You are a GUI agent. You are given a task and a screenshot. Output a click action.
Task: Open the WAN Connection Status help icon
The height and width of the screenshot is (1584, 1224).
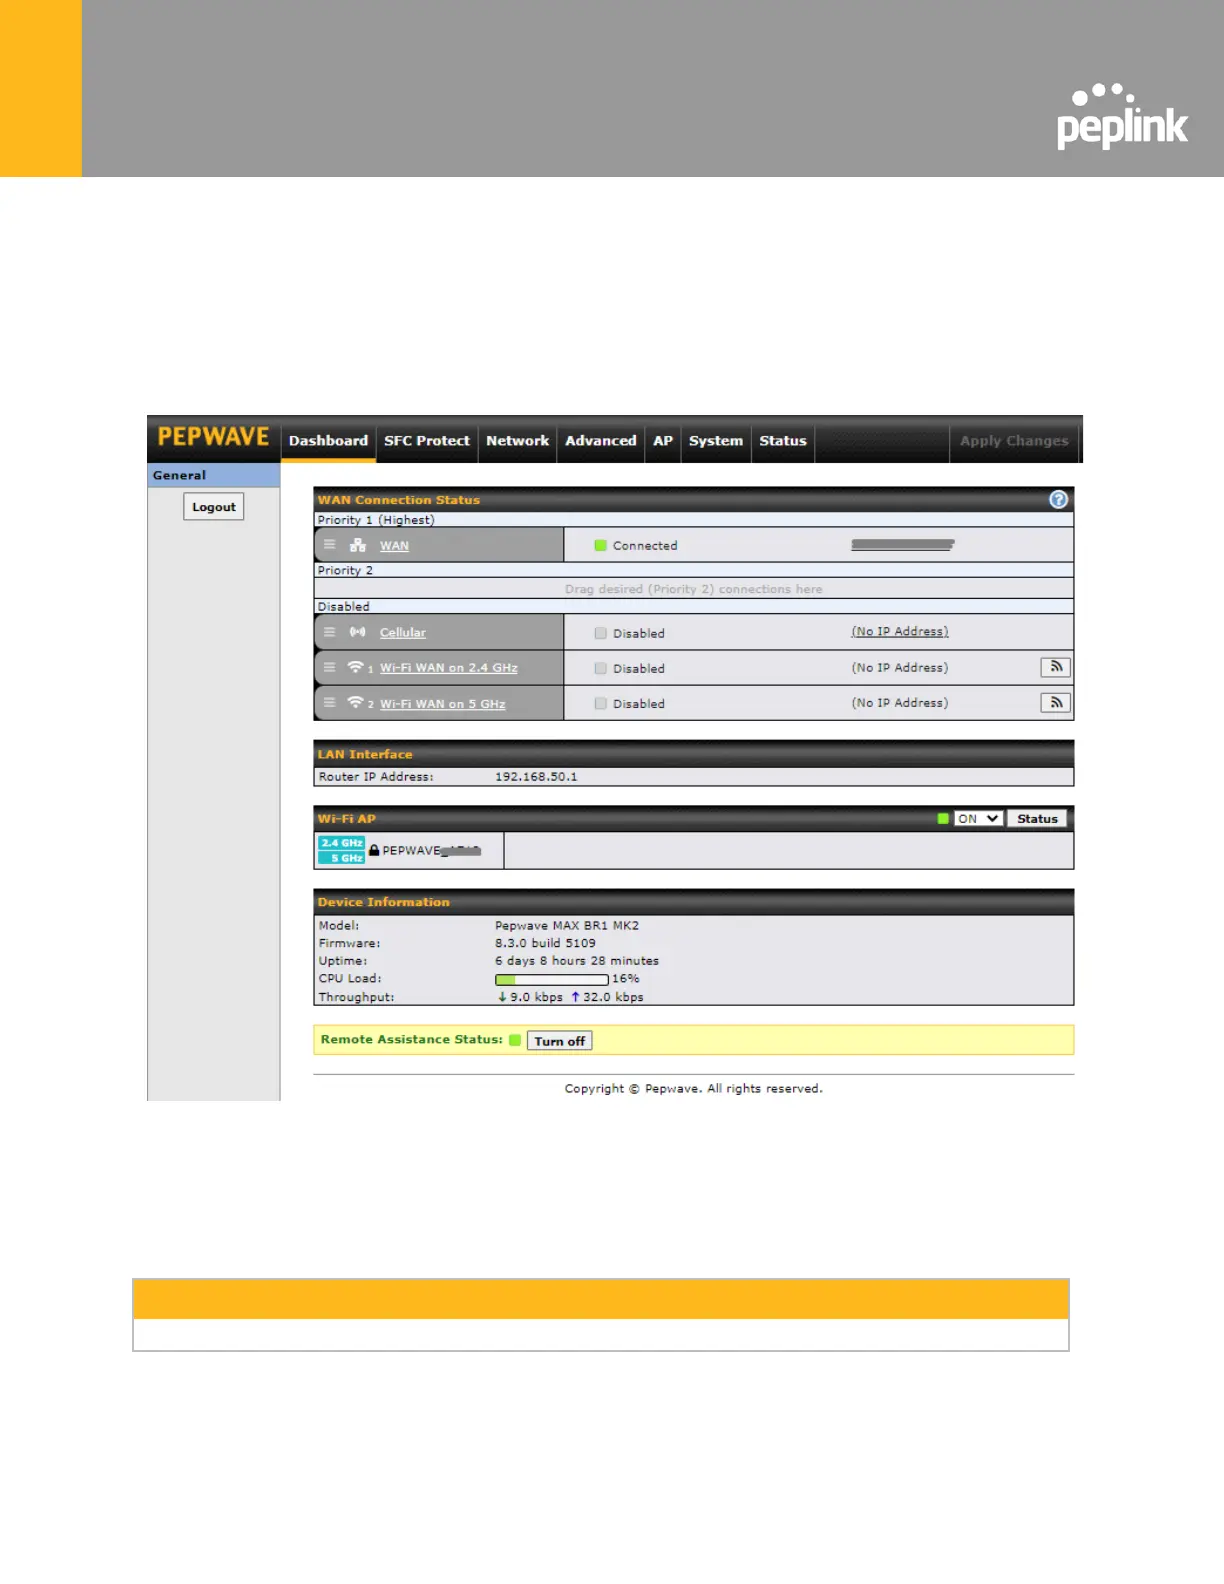[1058, 500]
